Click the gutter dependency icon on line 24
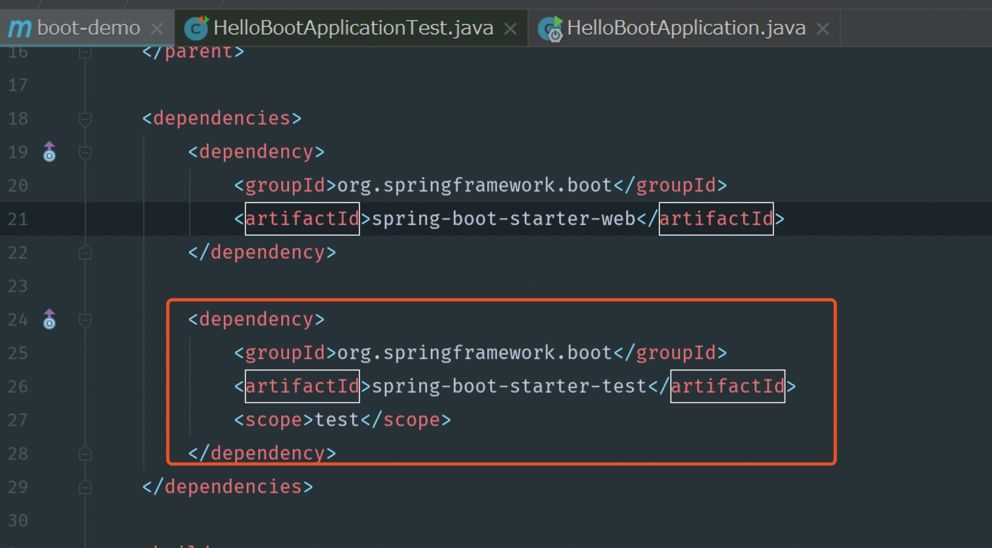Viewport: 992px width, 548px height. tap(49, 320)
